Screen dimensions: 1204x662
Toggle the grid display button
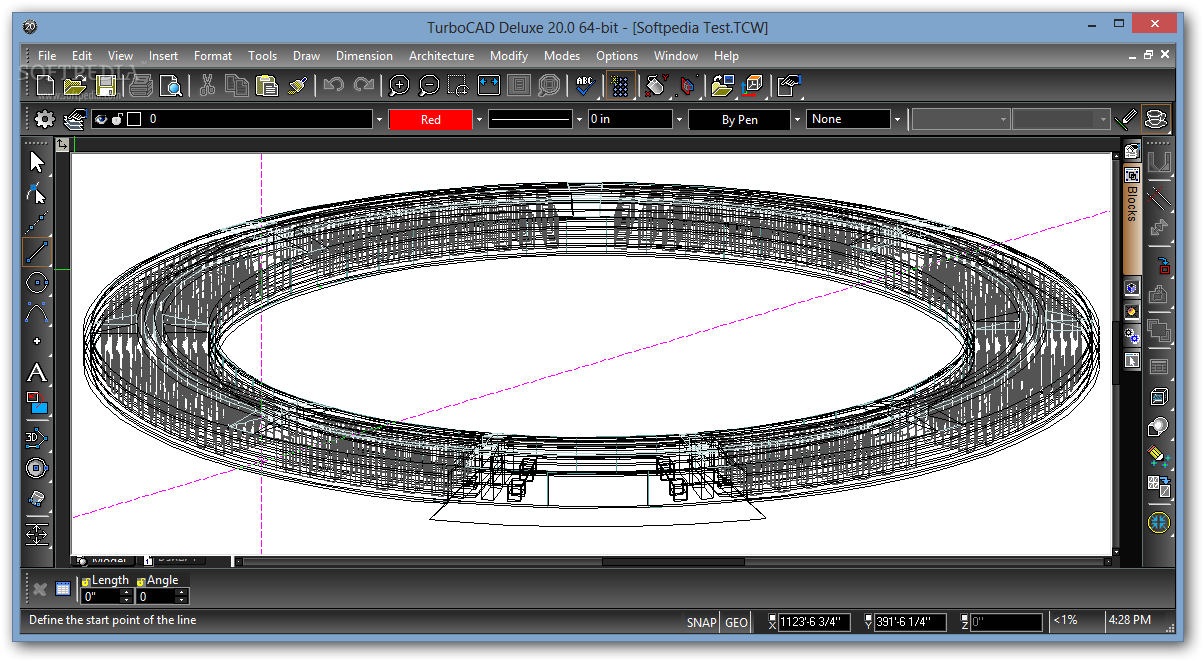620,86
